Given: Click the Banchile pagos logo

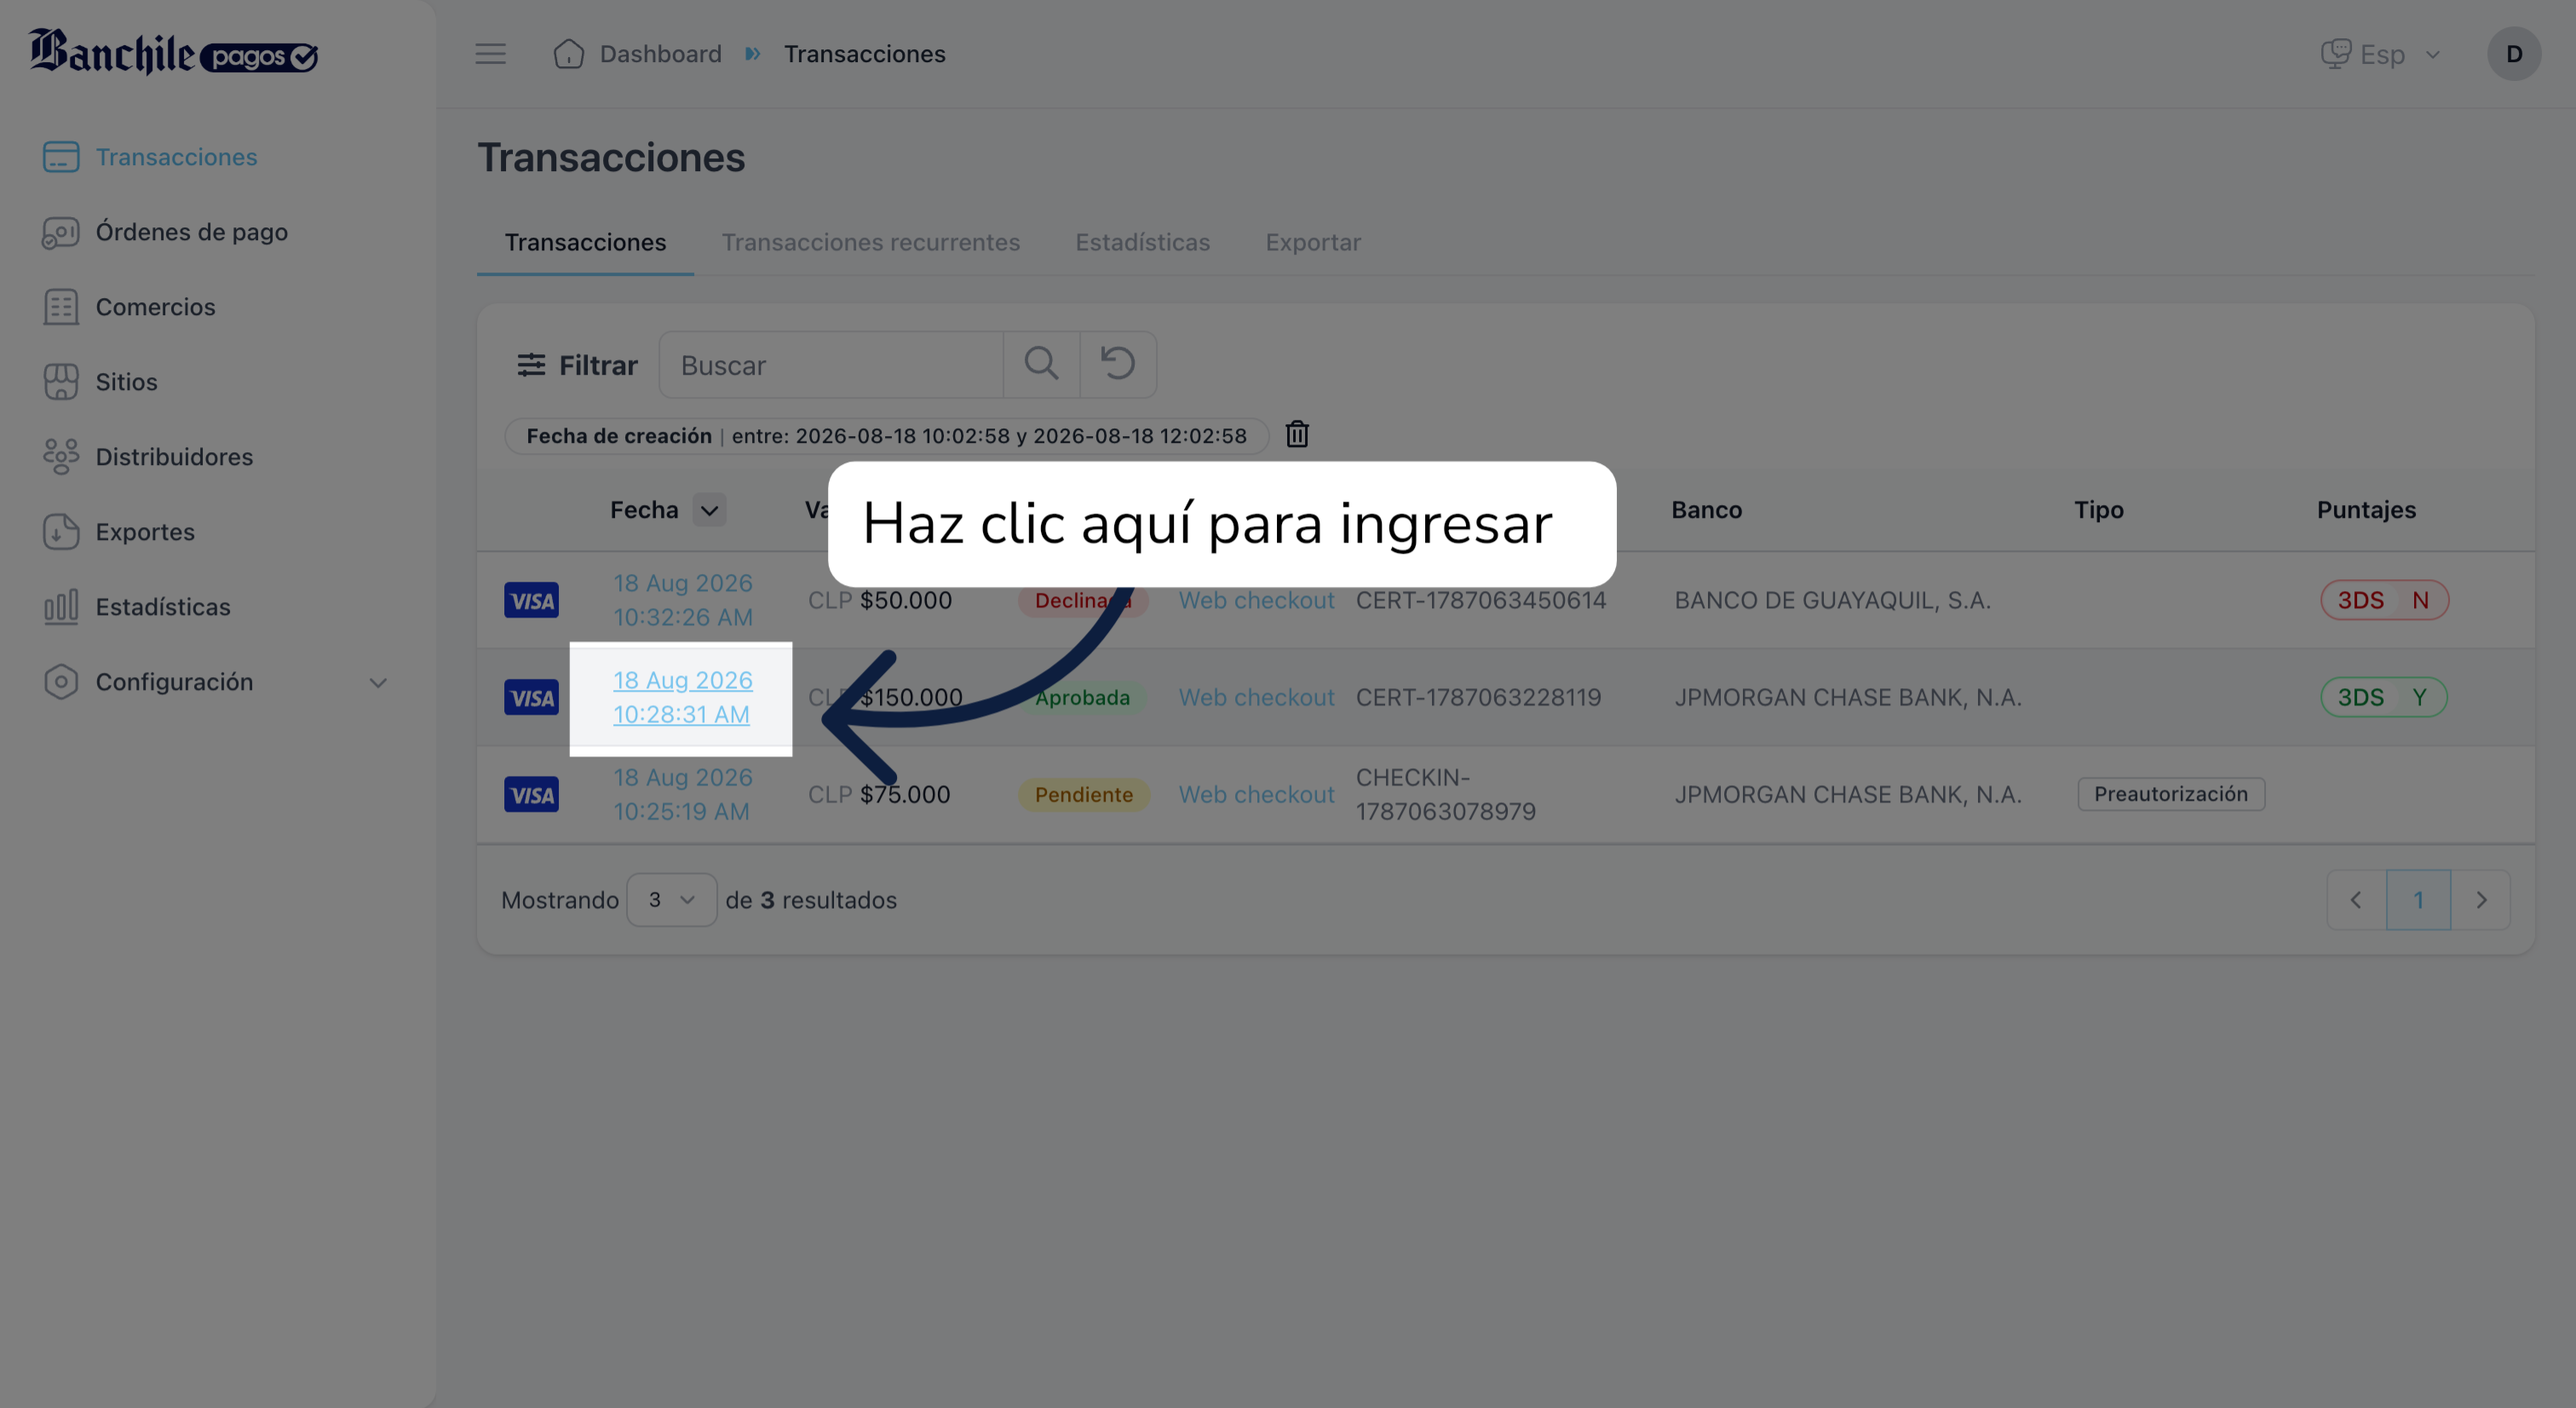Looking at the screenshot, I should (x=173, y=52).
